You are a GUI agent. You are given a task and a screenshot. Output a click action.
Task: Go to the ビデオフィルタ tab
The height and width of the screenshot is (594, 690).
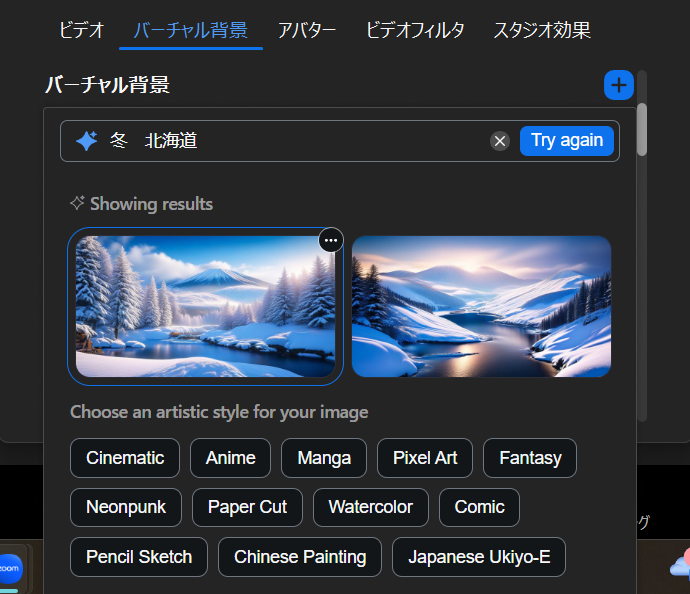click(x=415, y=30)
